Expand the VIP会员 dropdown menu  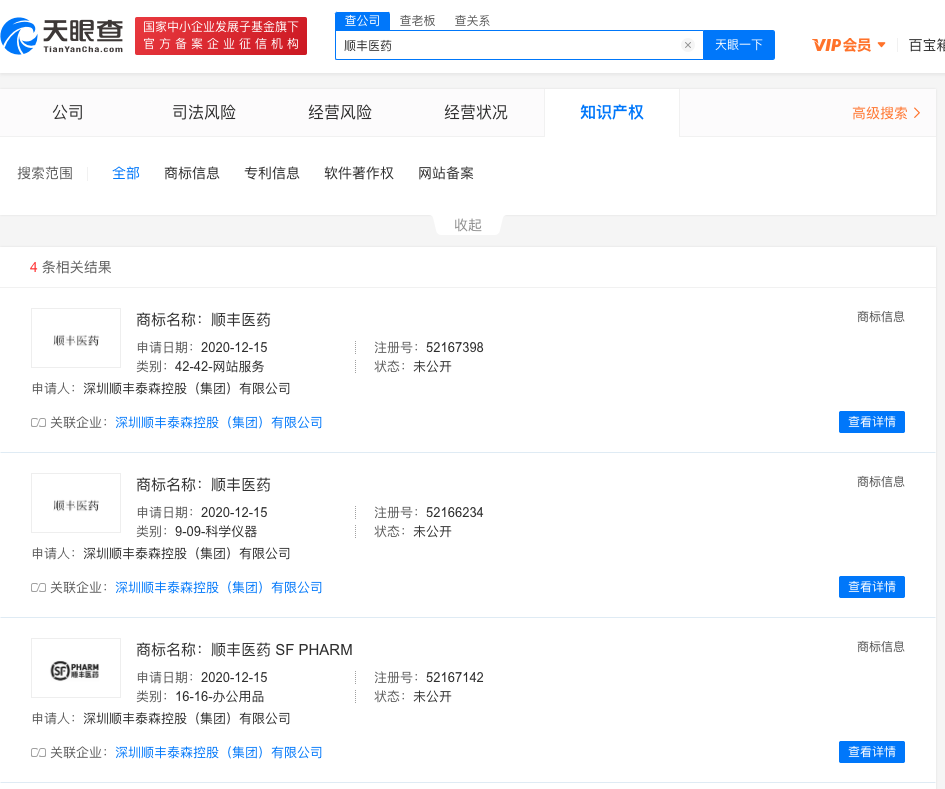pyautogui.click(x=849, y=45)
